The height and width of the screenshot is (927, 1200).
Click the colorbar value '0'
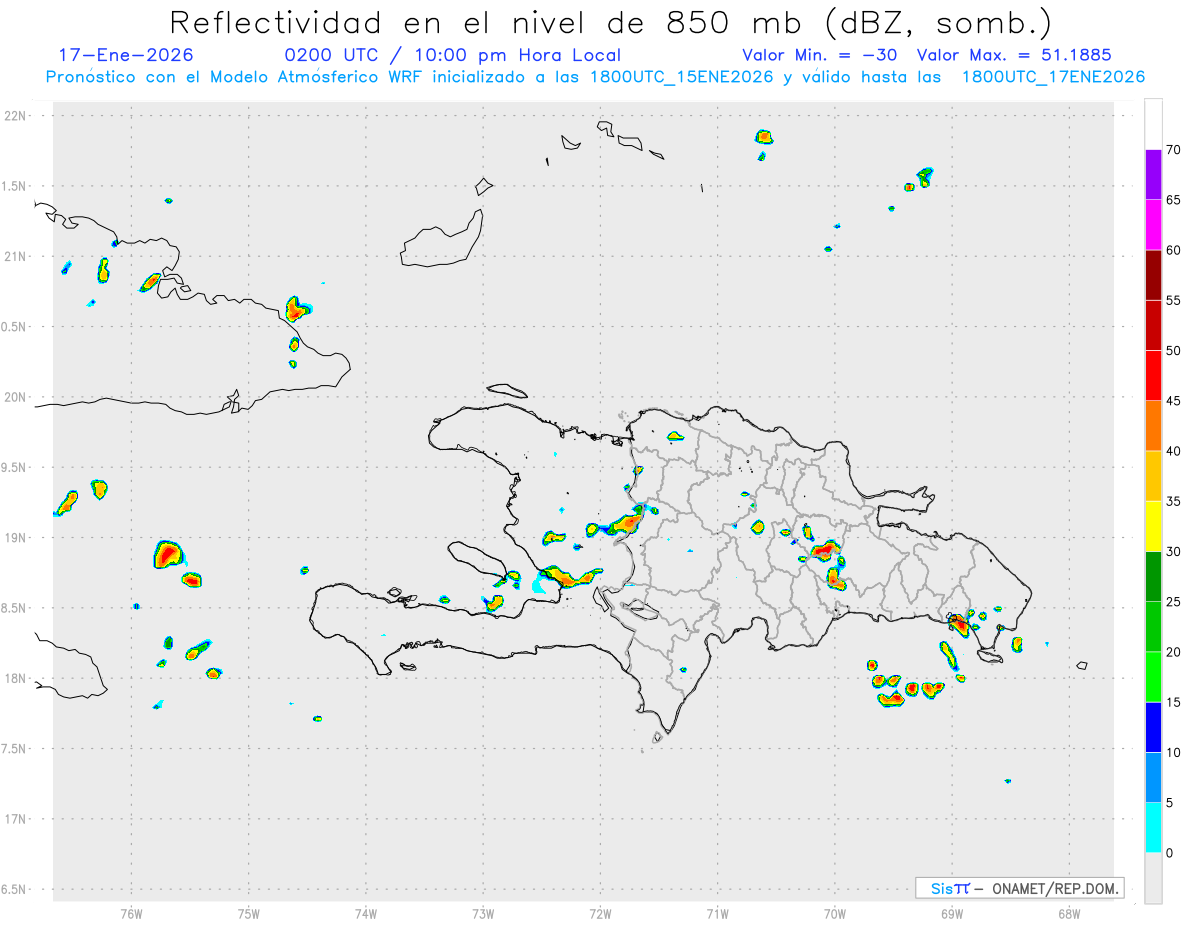click(x=1169, y=853)
